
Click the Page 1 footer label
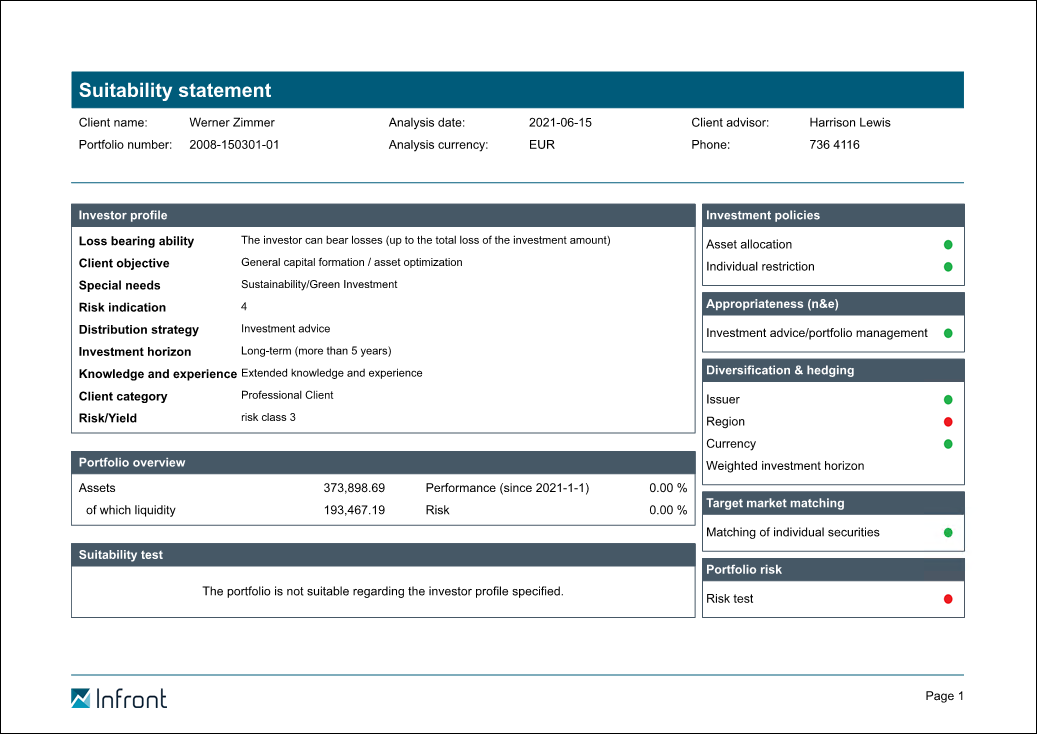click(x=944, y=696)
